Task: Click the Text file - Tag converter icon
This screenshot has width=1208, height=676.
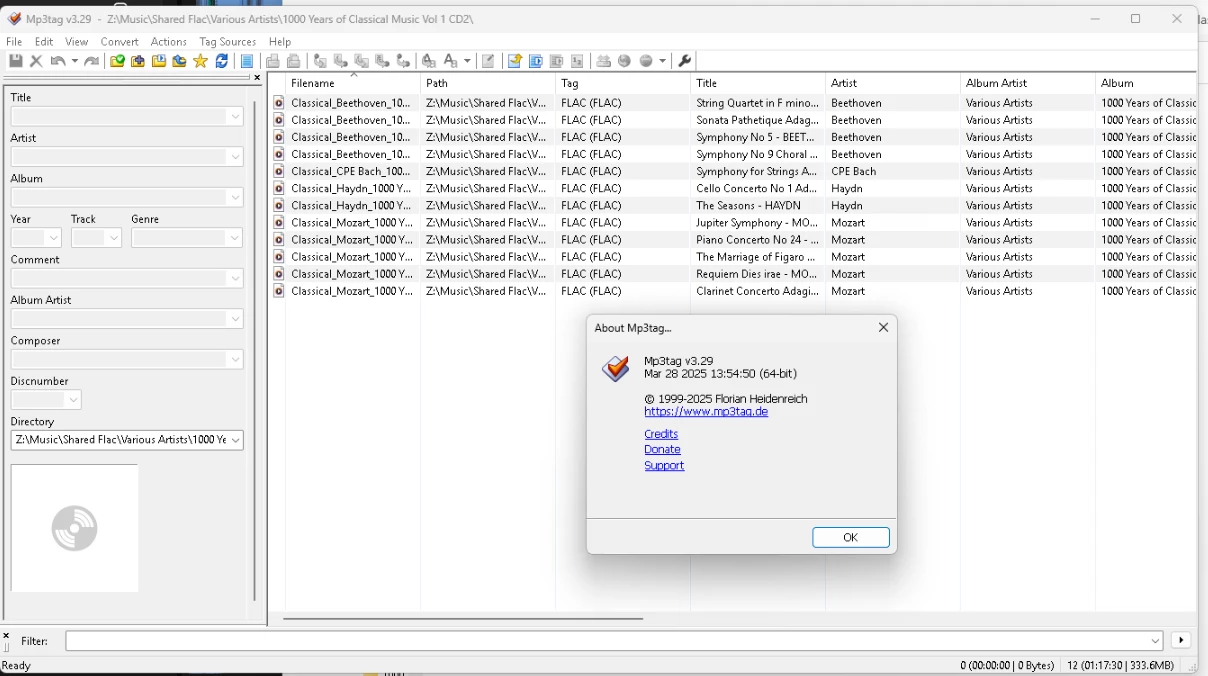Action: coord(382,61)
